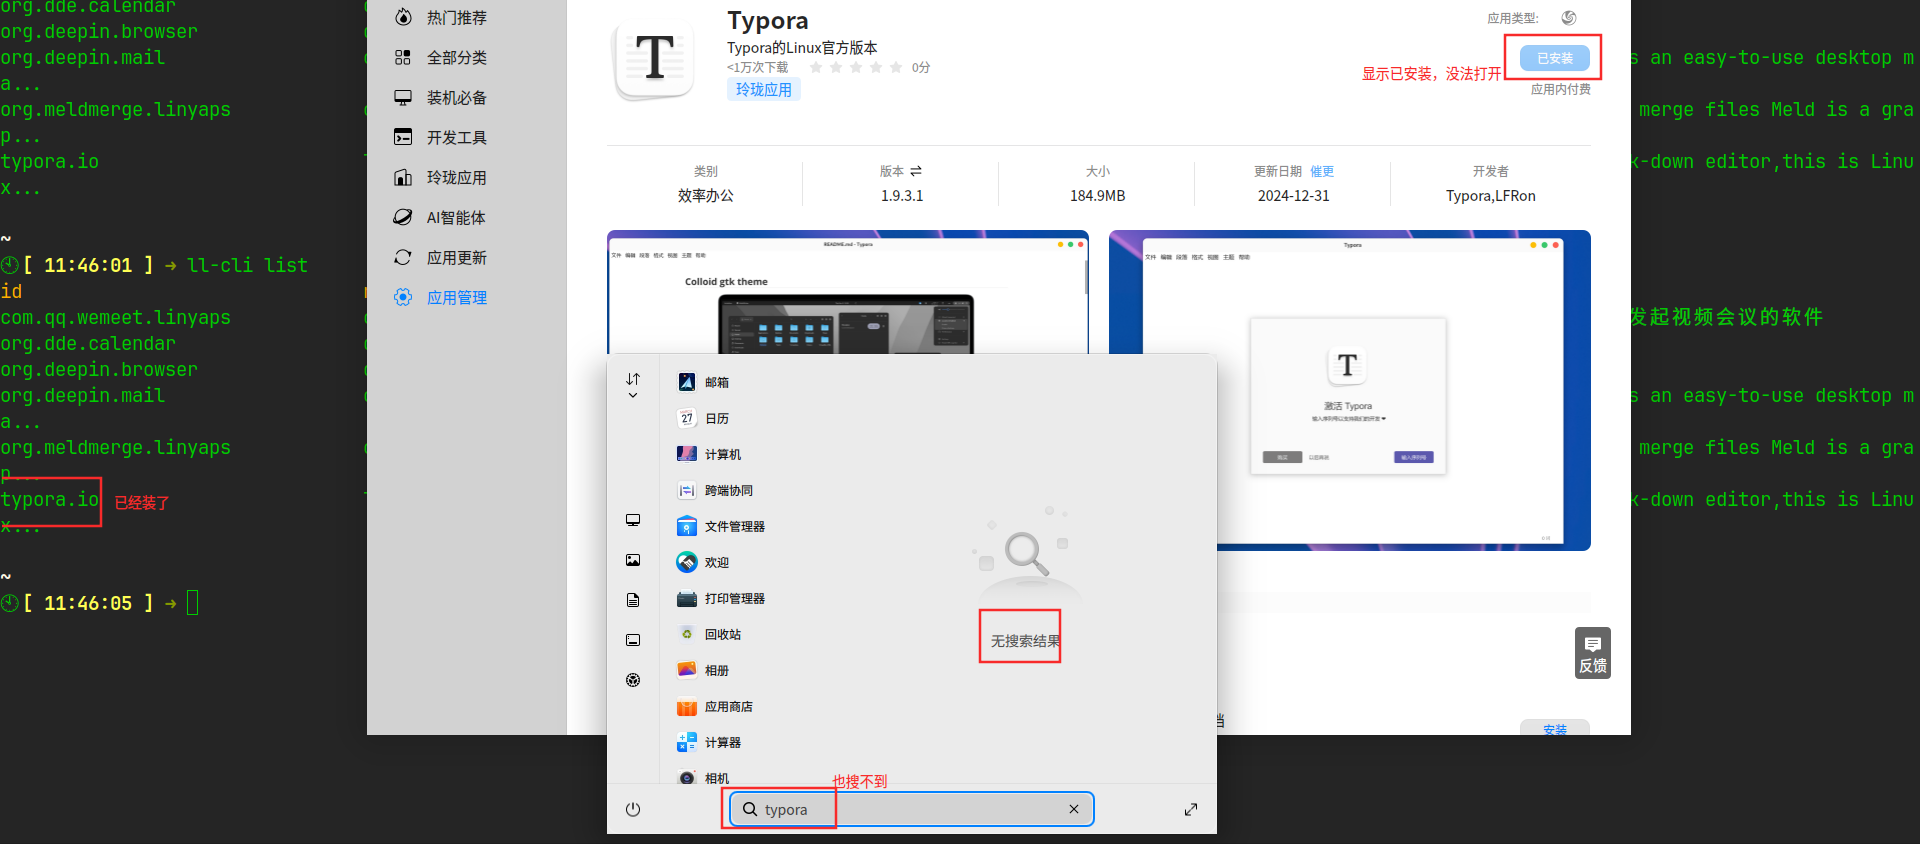Click the launcher power button

pyautogui.click(x=633, y=809)
